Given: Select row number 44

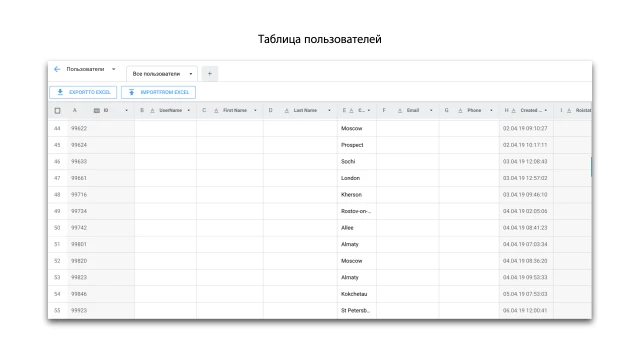Looking at the screenshot, I should click(57, 129).
